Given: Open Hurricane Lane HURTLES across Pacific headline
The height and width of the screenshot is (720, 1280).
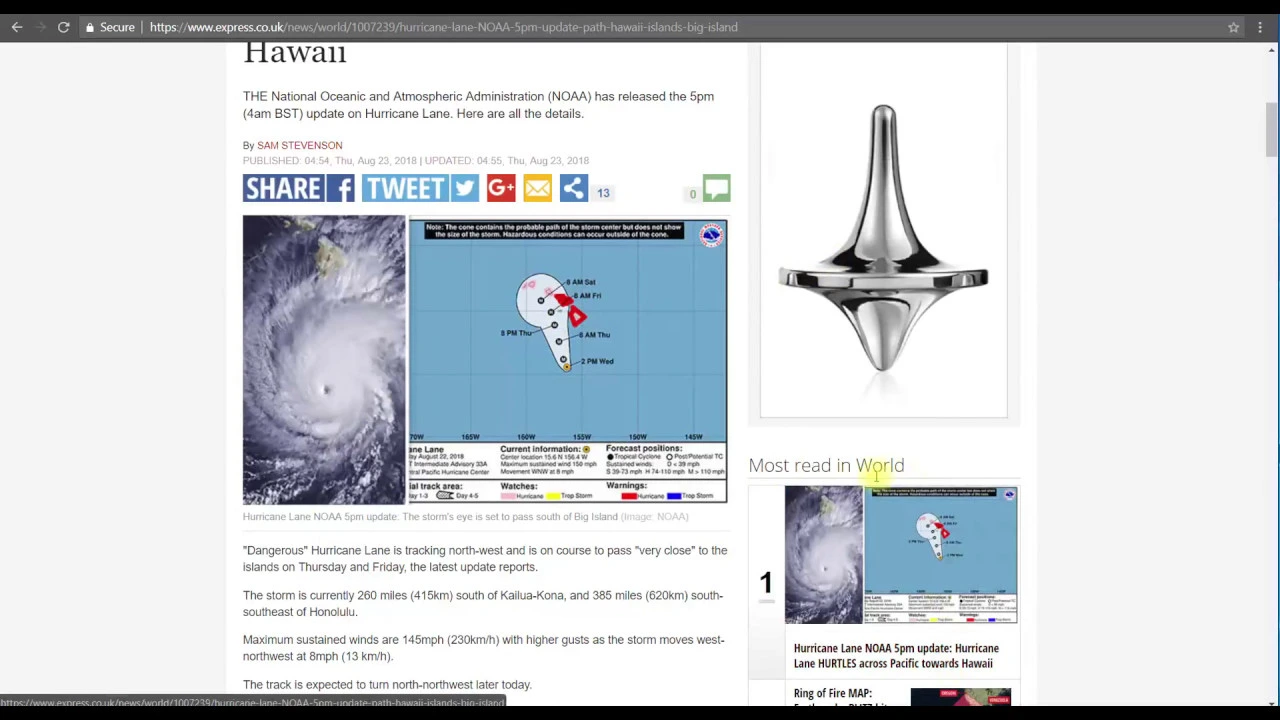Looking at the screenshot, I should [896, 656].
